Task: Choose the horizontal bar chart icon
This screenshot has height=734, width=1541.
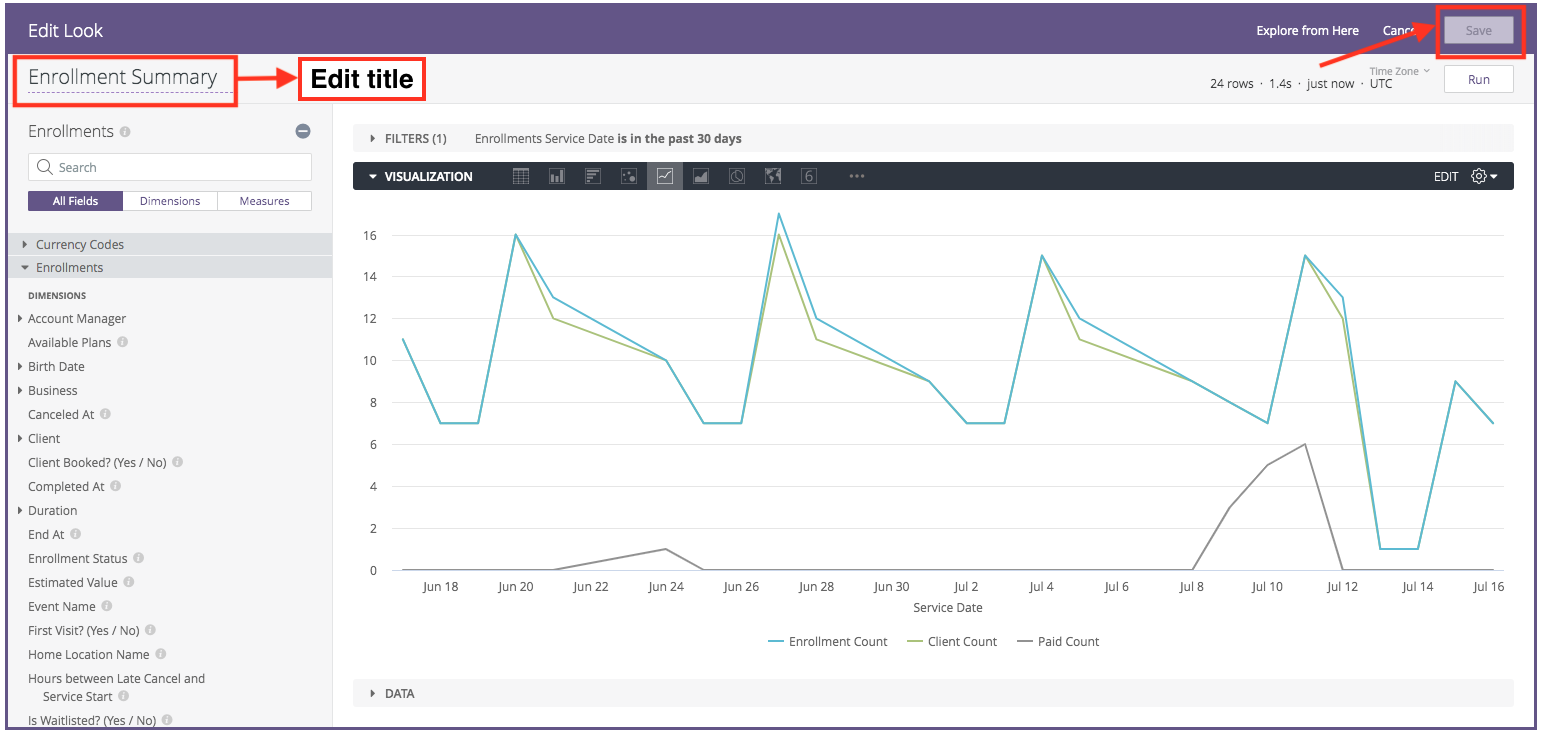Action: (x=593, y=176)
